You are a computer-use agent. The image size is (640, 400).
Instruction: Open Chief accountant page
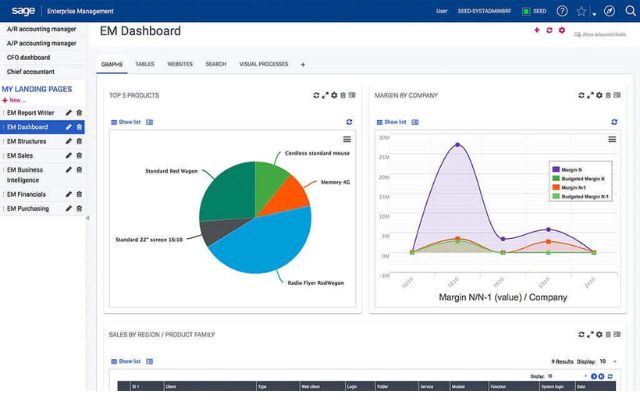[x=31, y=72]
